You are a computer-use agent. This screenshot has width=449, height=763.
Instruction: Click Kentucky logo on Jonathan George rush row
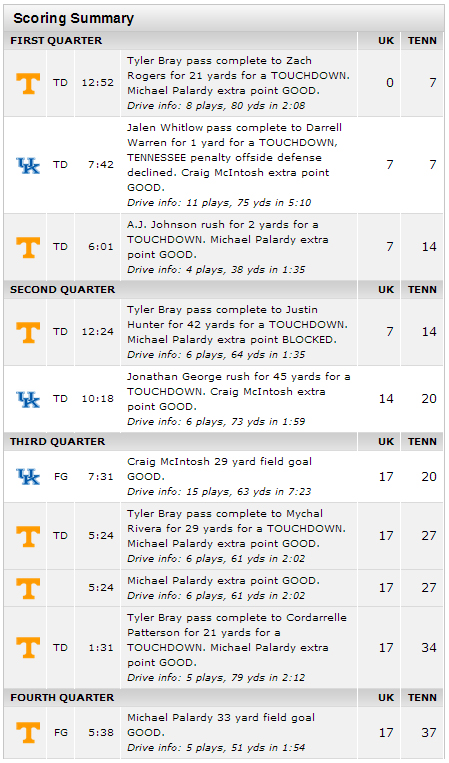28,399
